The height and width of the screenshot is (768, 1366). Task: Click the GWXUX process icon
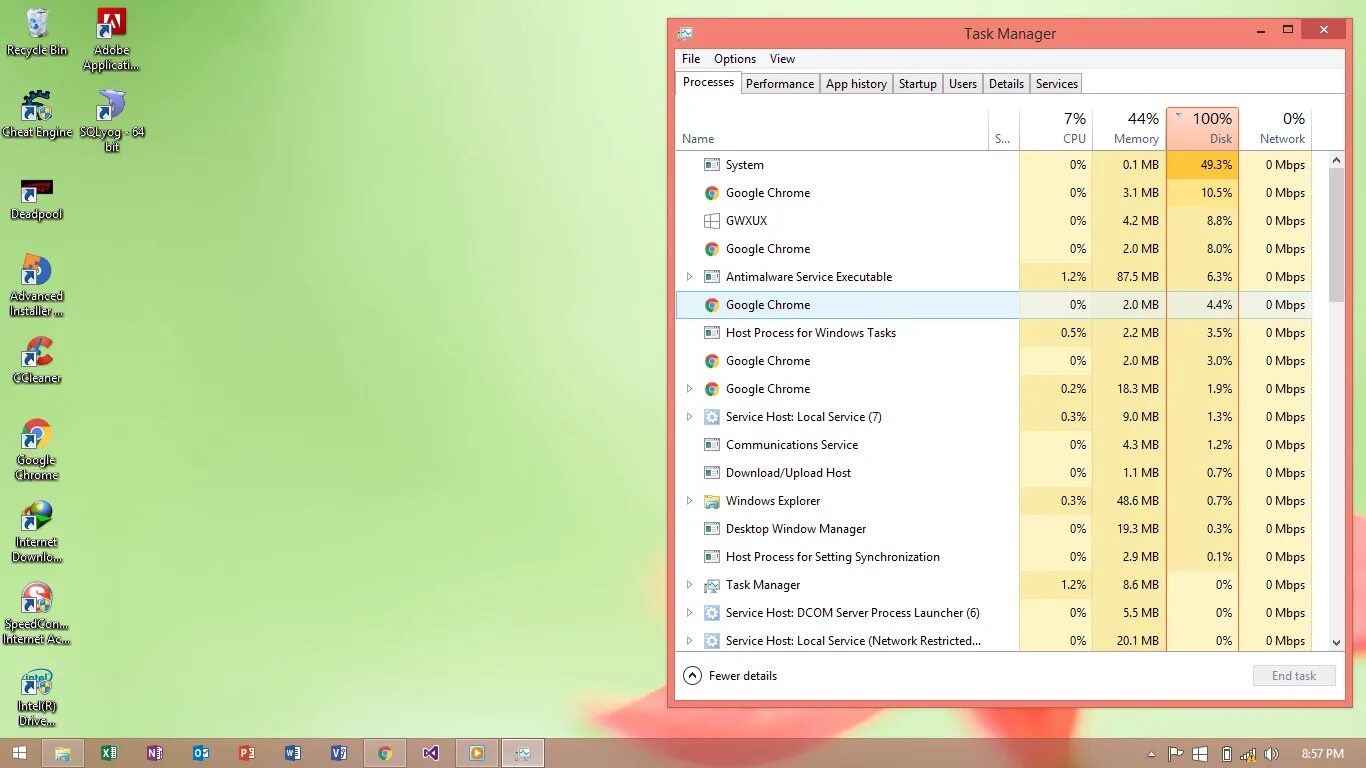click(x=712, y=221)
